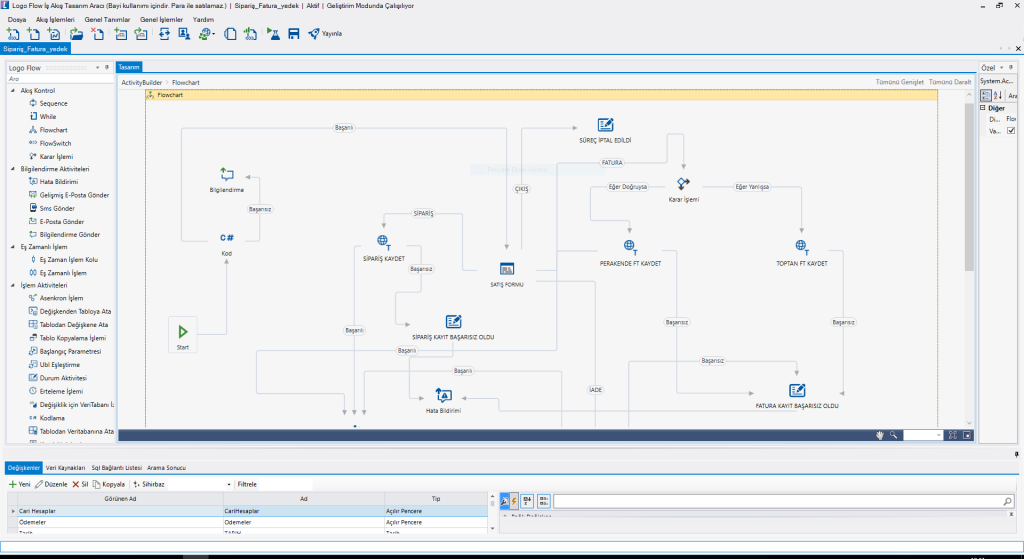The width and height of the screenshot is (1024, 559).
Task: Click the green Start node
Action: (182, 331)
